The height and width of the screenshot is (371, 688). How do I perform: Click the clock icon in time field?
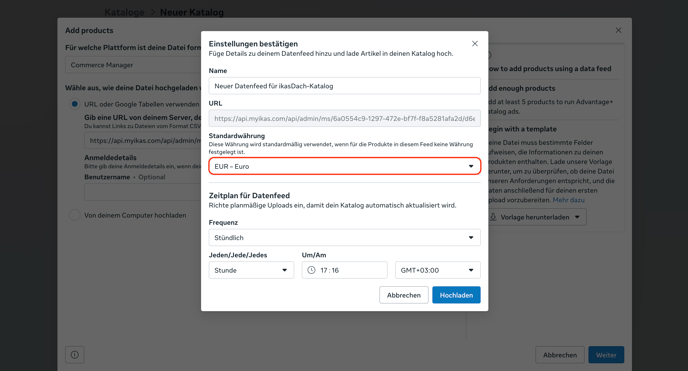tap(311, 270)
